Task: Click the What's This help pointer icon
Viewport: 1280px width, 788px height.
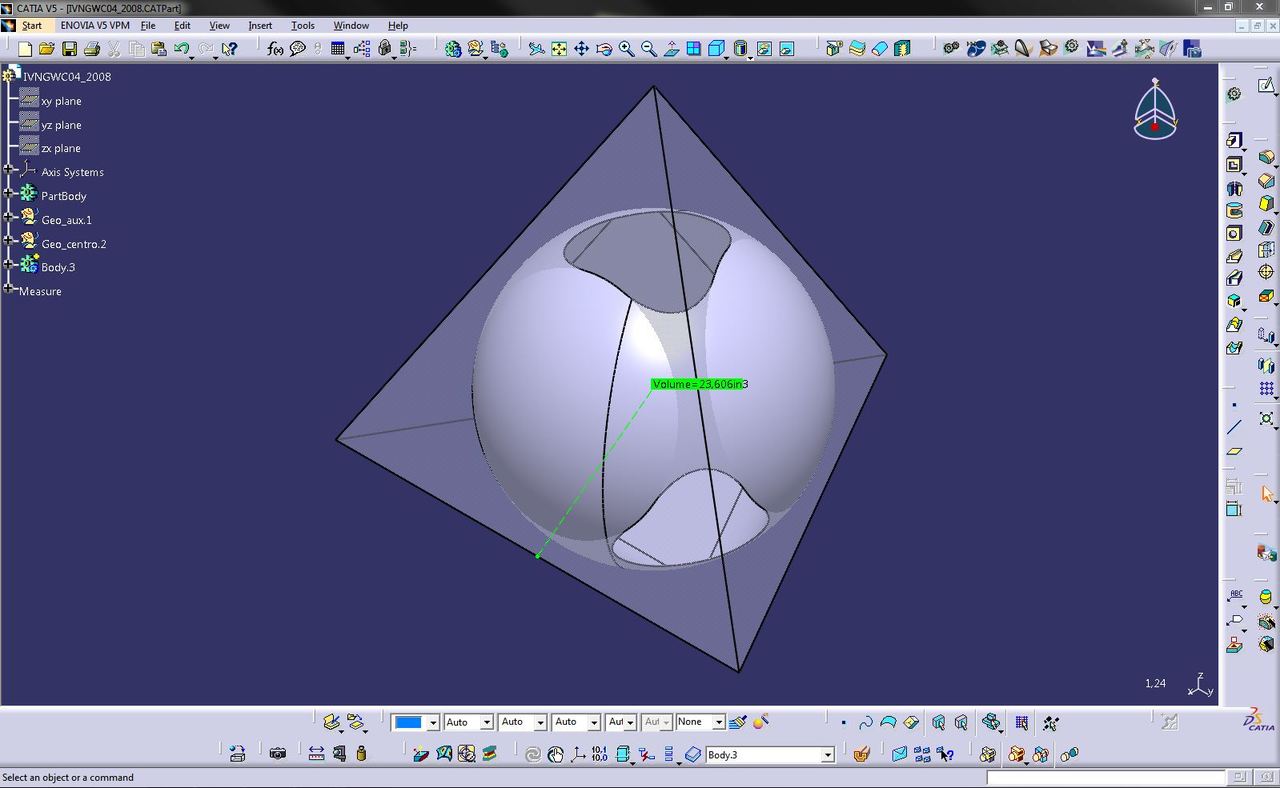Action: pyautogui.click(x=229, y=48)
